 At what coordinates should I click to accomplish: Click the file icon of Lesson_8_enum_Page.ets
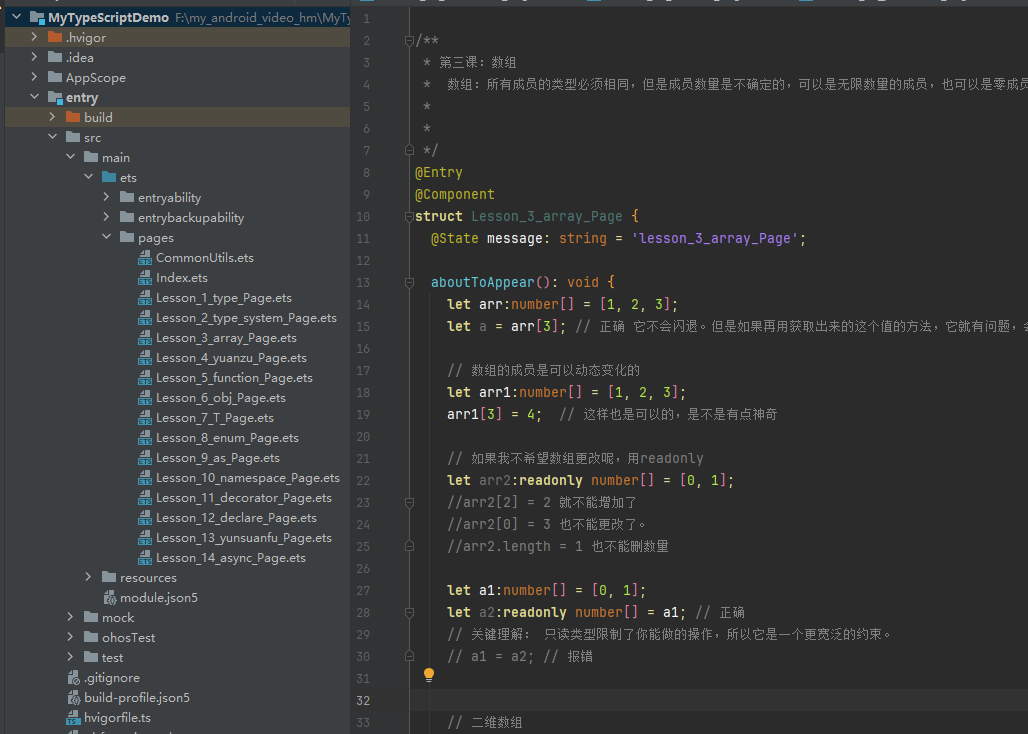pyautogui.click(x=145, y=438)
